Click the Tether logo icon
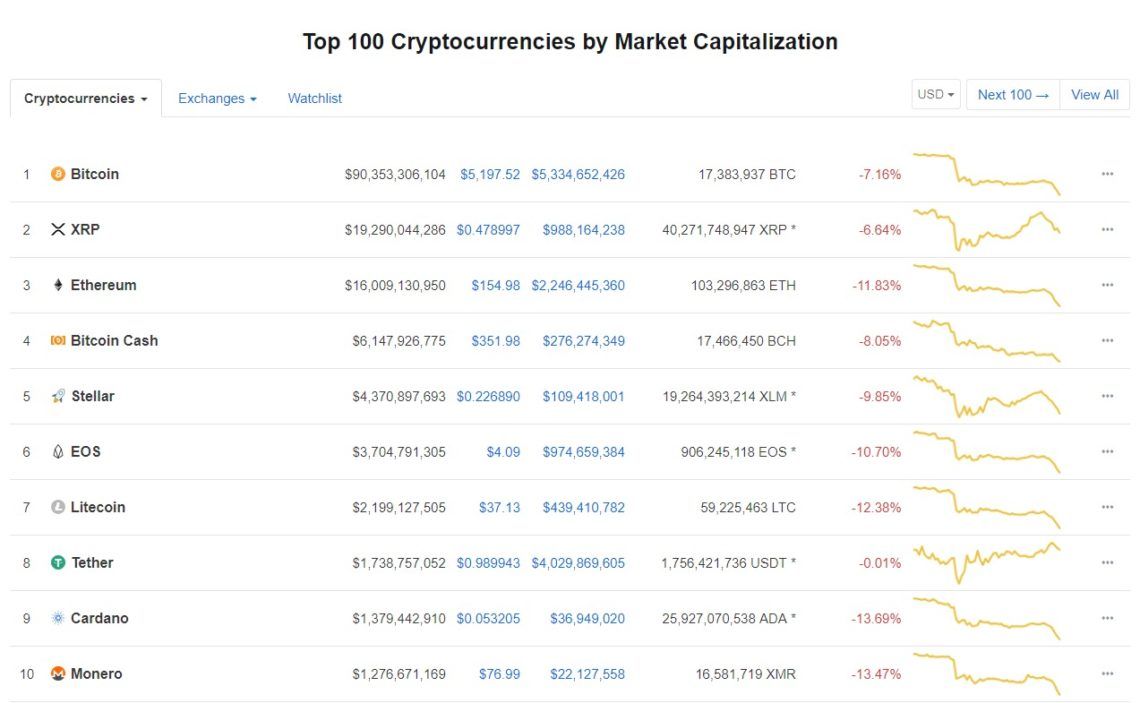Image resolution: width=1140 pixels, height=703 pixels. [x=58, y=563]
